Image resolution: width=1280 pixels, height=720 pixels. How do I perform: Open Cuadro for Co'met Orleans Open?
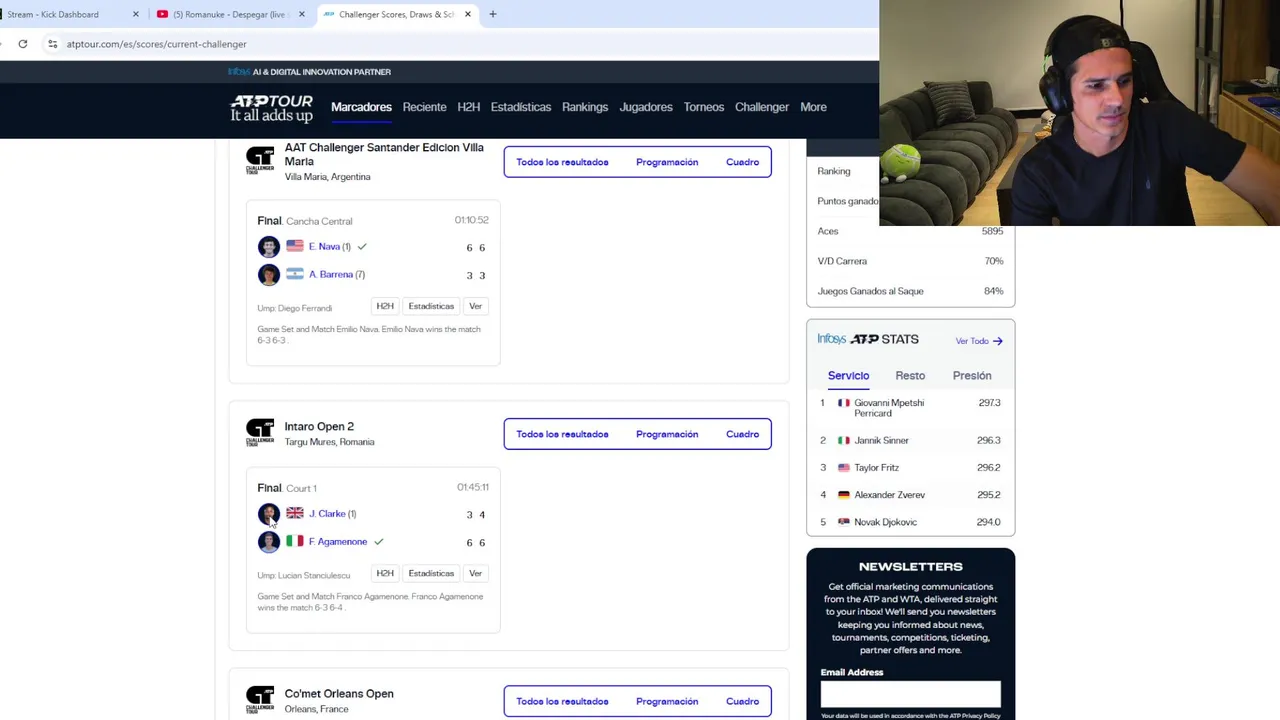click(x=742, y=701)
